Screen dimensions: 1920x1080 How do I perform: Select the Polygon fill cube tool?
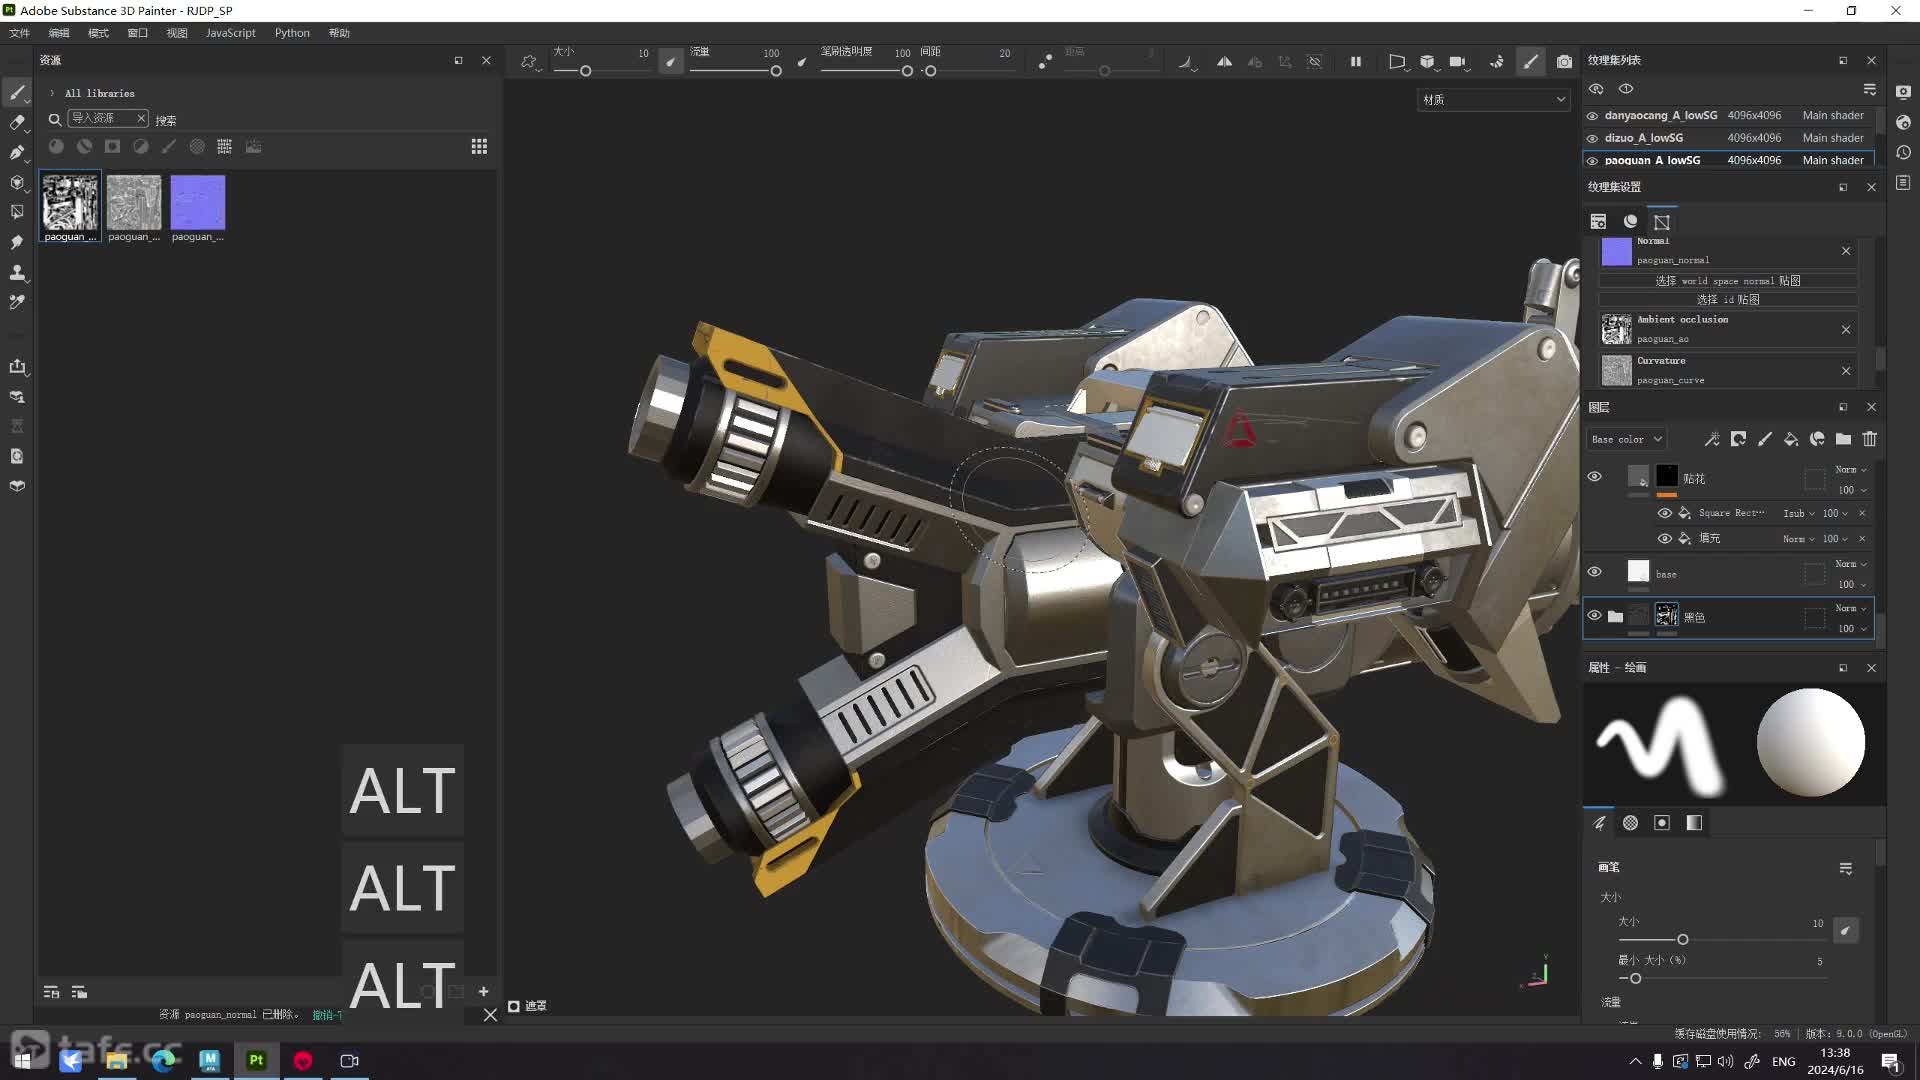[x=17, y=183]
